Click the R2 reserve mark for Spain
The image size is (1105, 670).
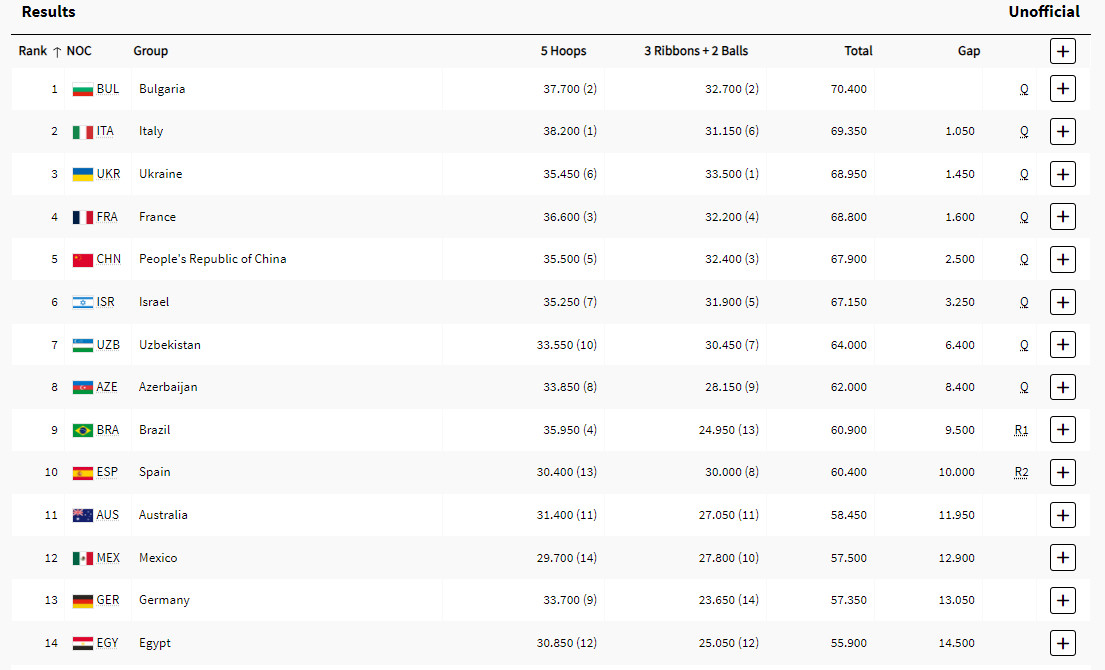[1021, 473]
